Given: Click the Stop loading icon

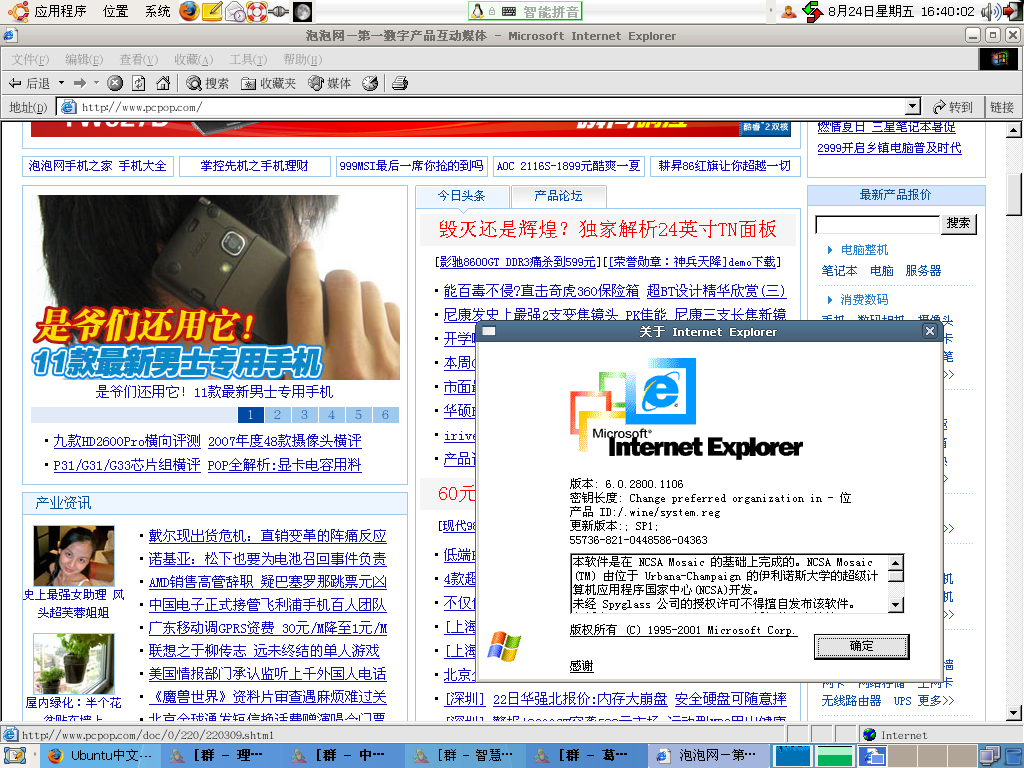Looking at the screenshot, I should tap(115, 83).
